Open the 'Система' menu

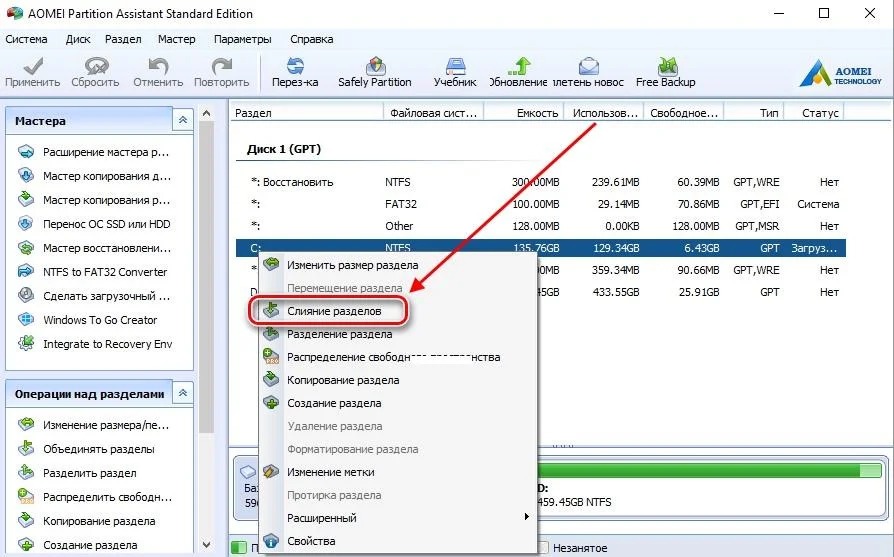26,39
